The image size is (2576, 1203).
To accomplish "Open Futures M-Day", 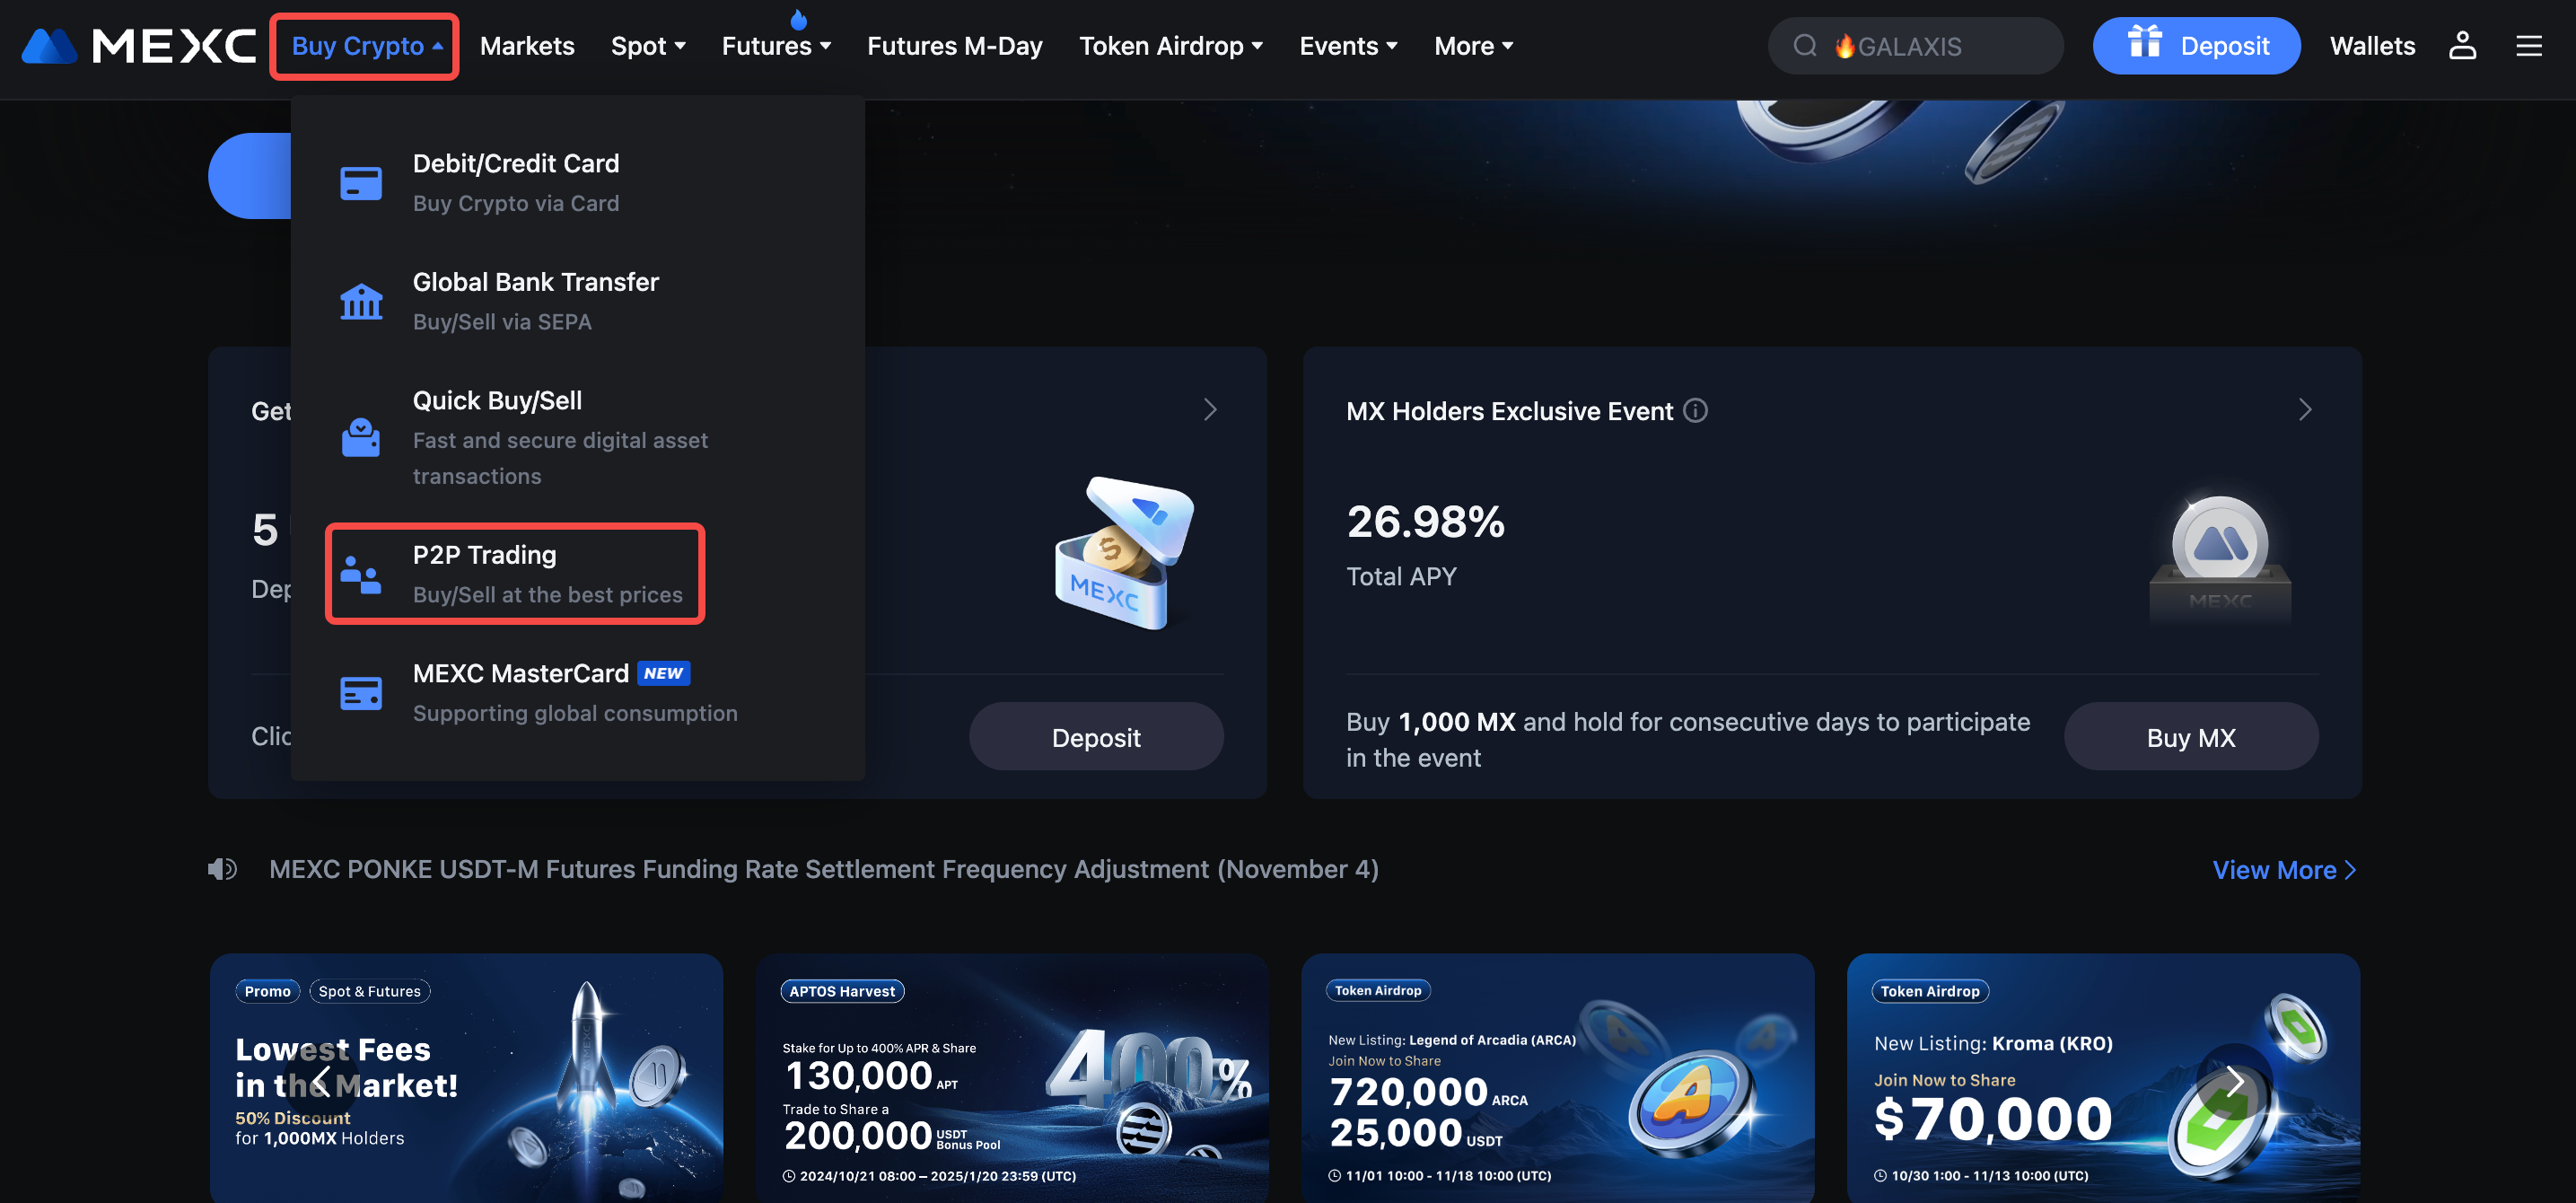I will (x=954, y=46).
